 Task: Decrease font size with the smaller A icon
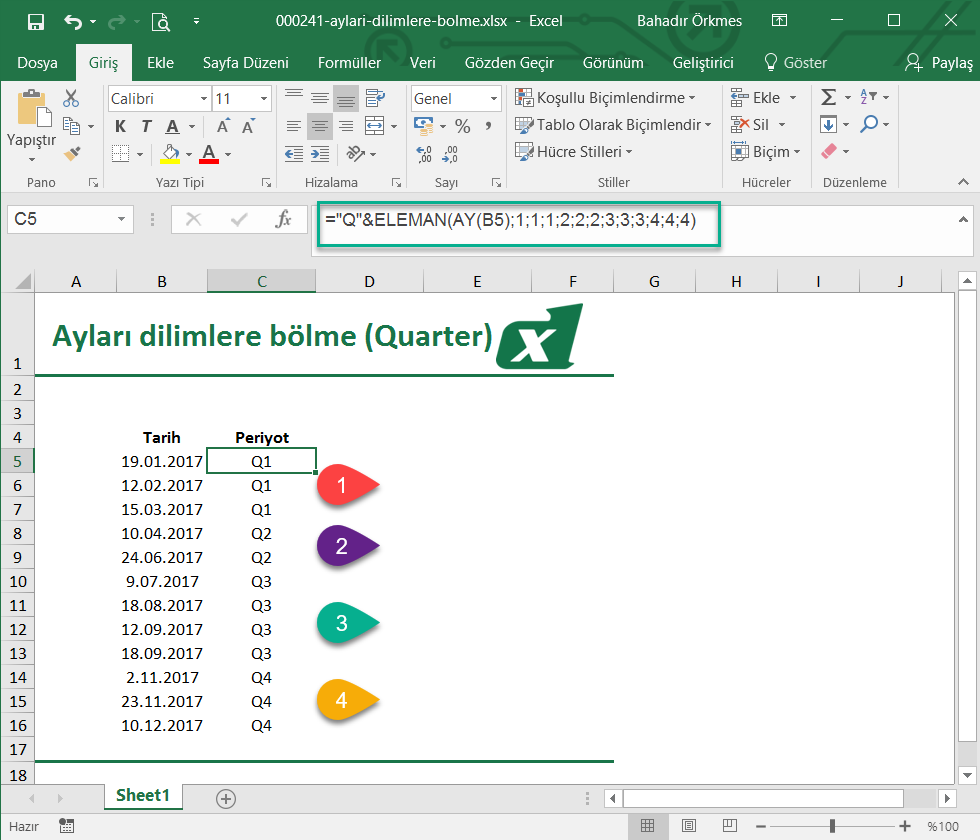click(249, 126)
